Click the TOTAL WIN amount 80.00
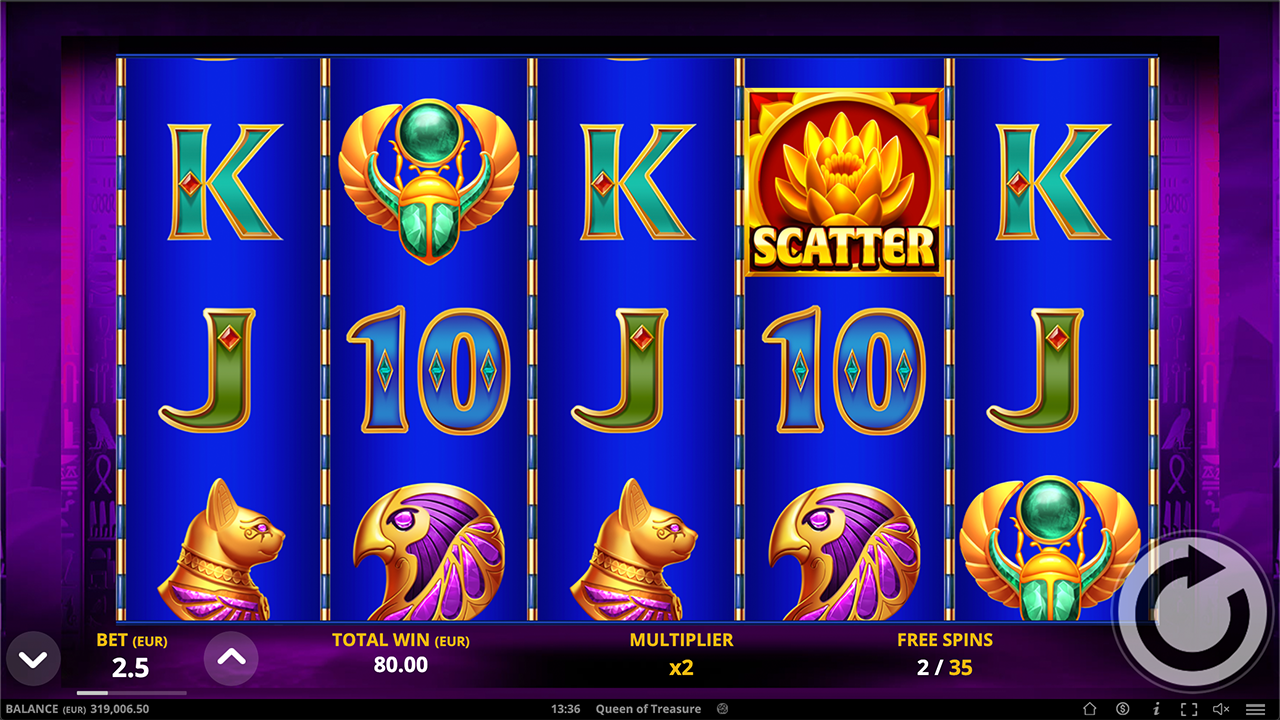Viewport: 1280px width, 720px height. coord(400,665)
